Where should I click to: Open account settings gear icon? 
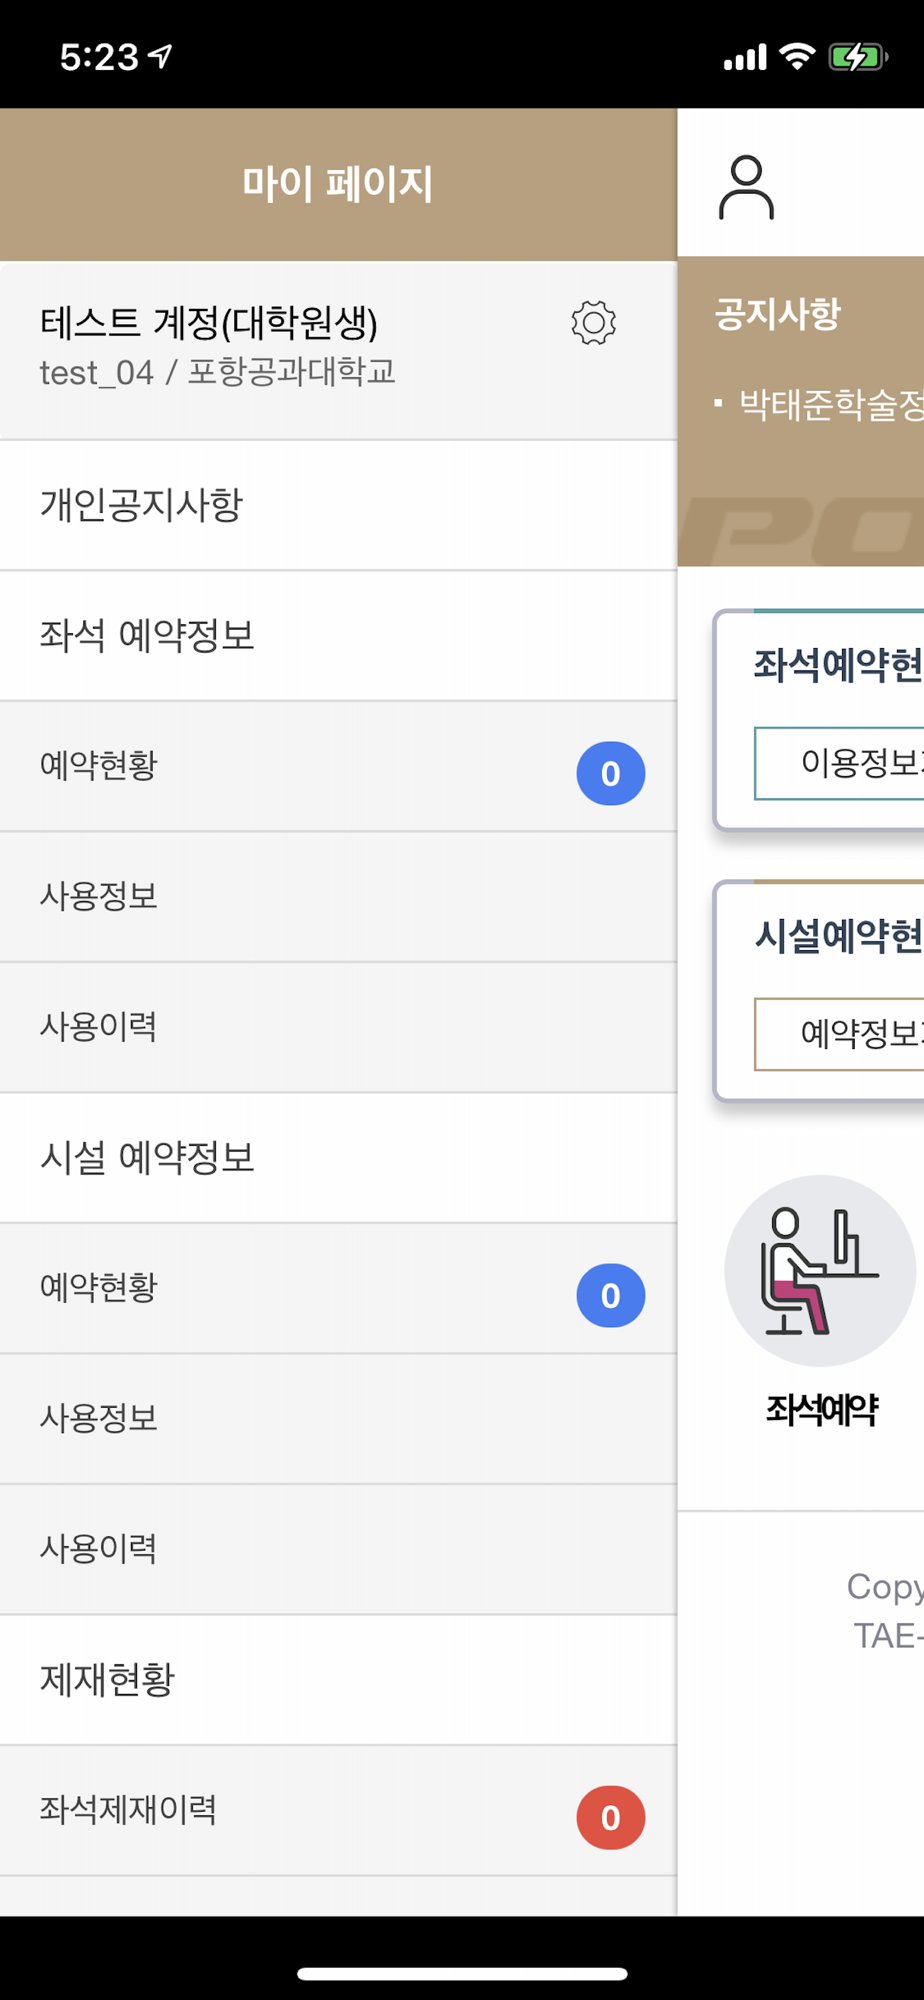tap(593, 323)
